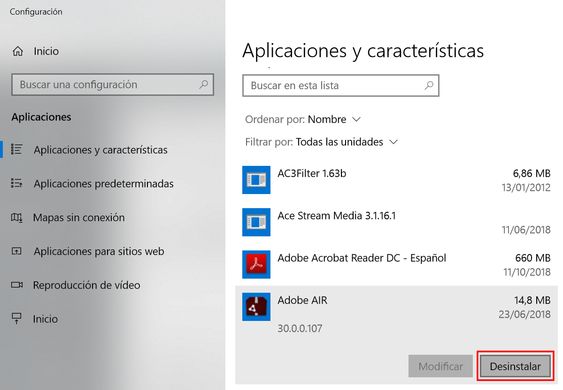Select the Ace Stream Media 3.1.16.1 entry

(x=396, y=222)
